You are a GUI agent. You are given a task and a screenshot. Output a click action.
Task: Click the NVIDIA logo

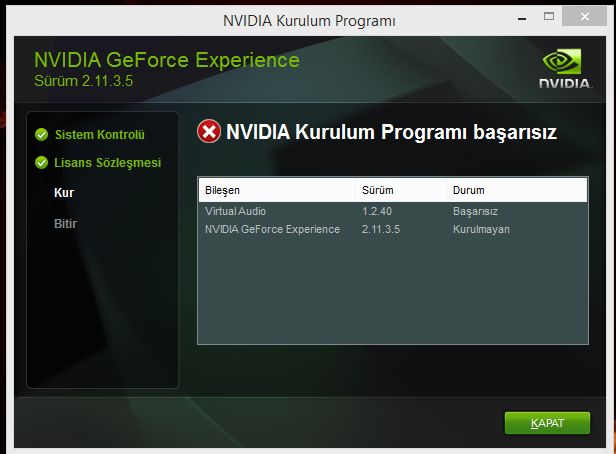(565, 69)
